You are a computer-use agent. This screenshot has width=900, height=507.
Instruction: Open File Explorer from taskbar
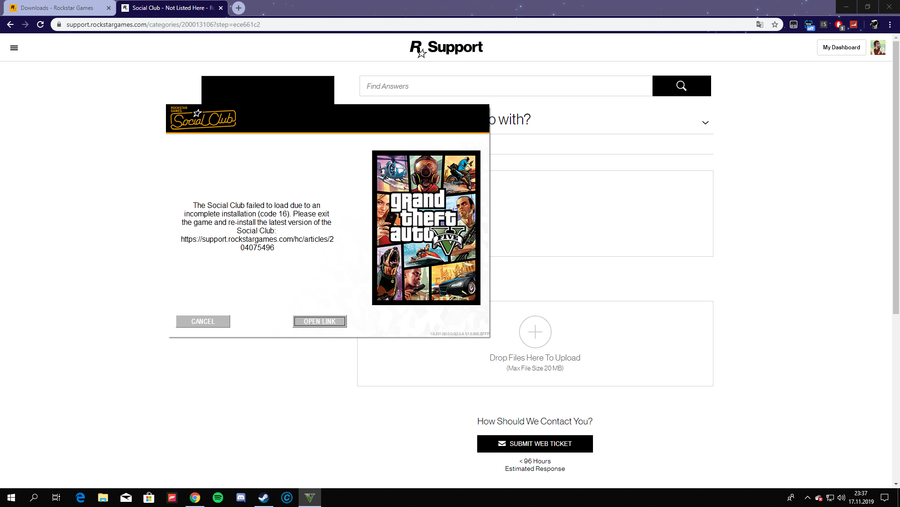point(103,498)
